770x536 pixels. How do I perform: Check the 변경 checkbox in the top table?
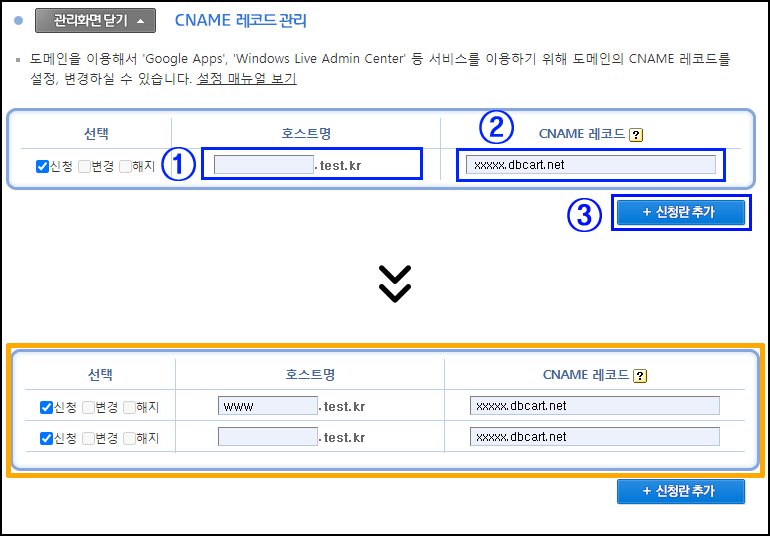click(85, 166)
